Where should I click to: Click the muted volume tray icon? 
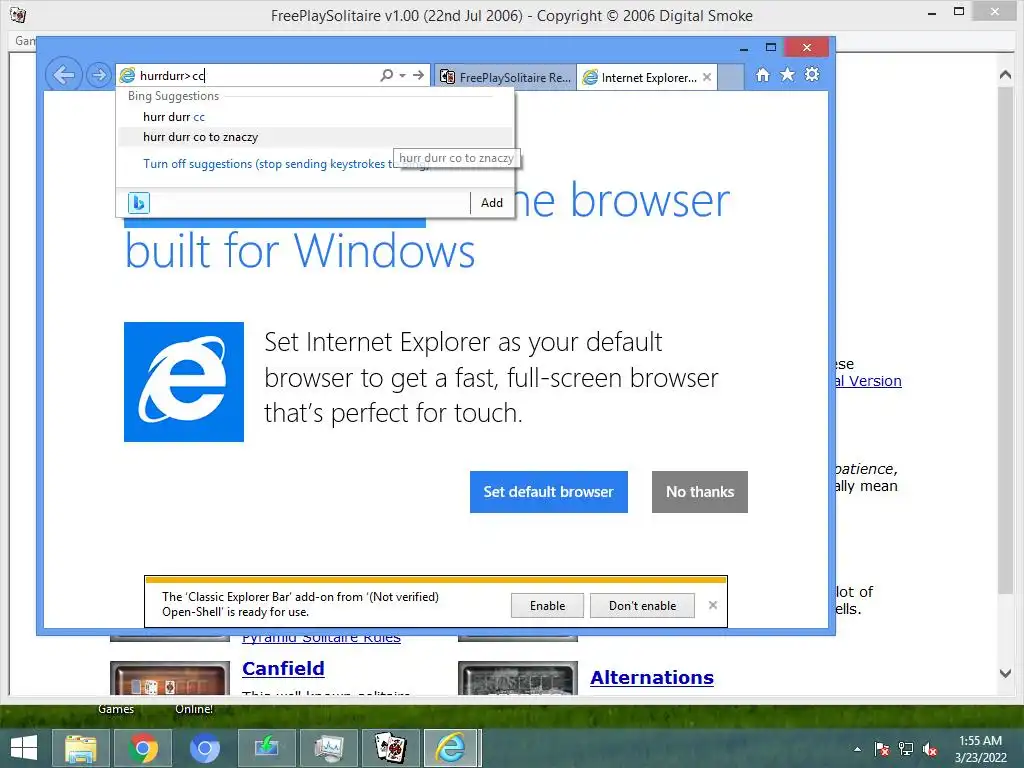coord(930,749)
